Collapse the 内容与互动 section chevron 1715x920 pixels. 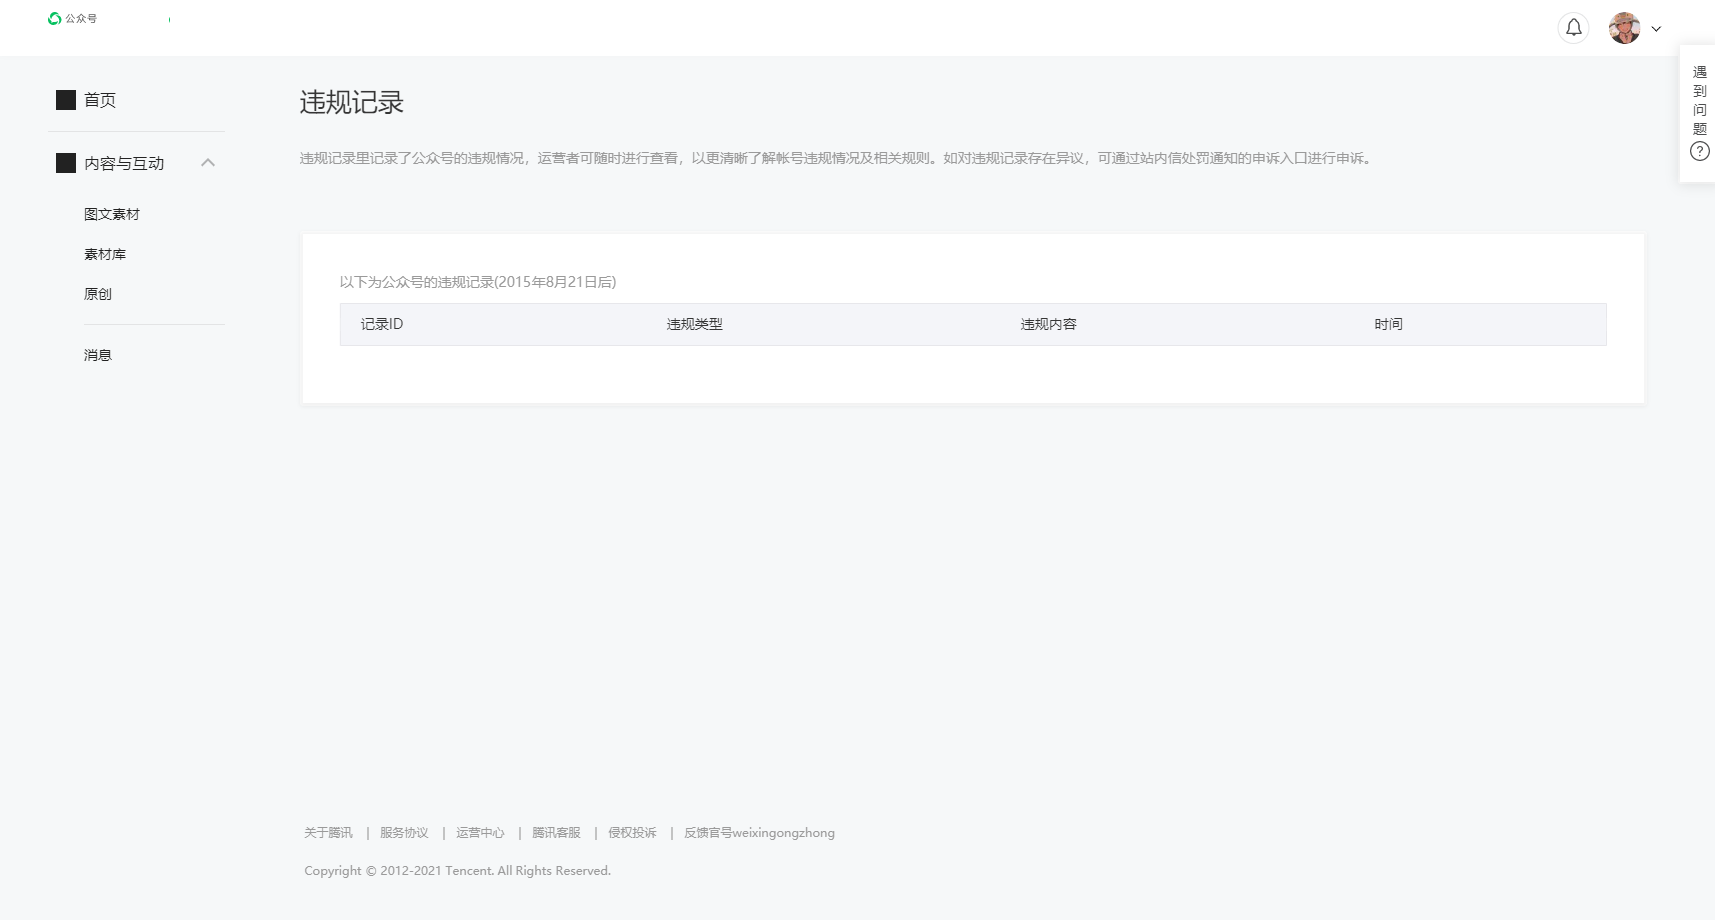click(208, 163)
